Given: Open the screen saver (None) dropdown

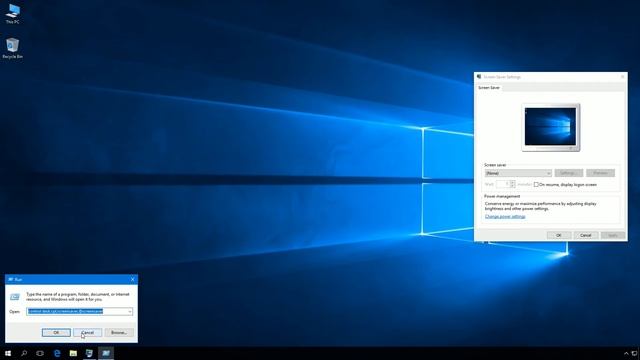Looking at the screenshot, I should [x=518, y=173].
